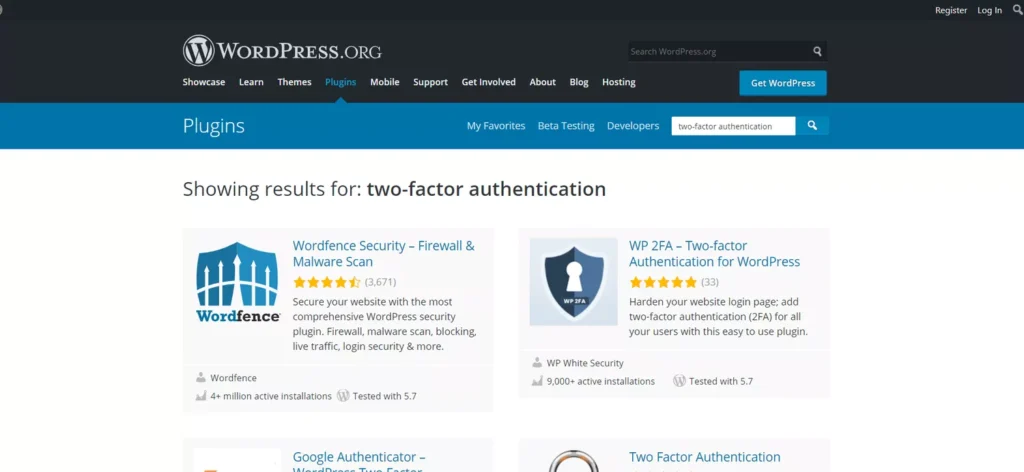Select the Hosting navigation item

pos(618,82)
